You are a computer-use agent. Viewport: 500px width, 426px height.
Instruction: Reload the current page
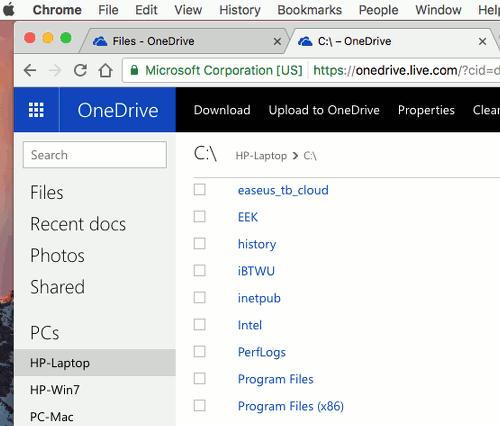click(x=80, y=70)
